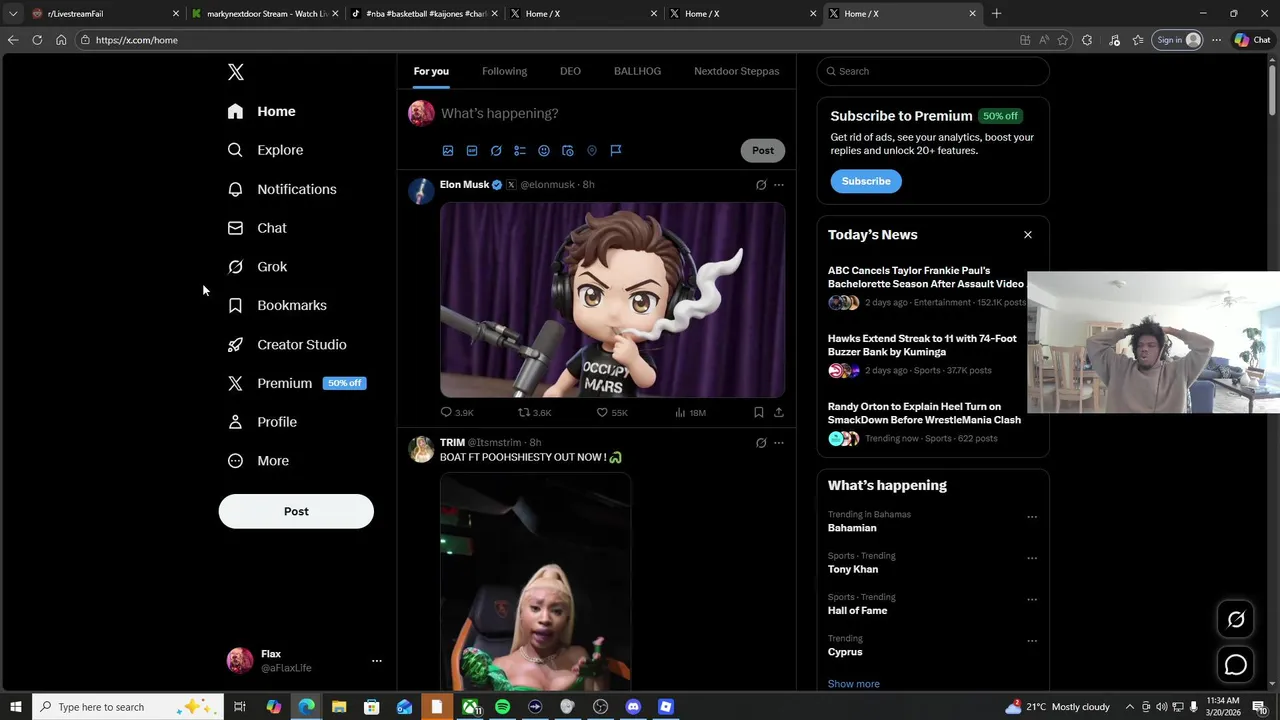
Task: Click the gray Post button in composer
Action: click(763, 151)
